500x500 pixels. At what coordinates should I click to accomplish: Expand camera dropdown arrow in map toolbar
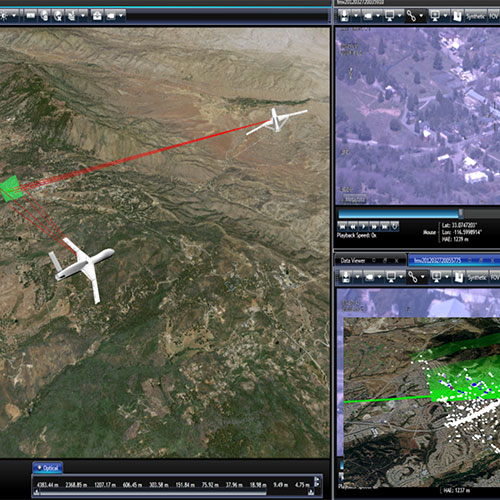120,15
